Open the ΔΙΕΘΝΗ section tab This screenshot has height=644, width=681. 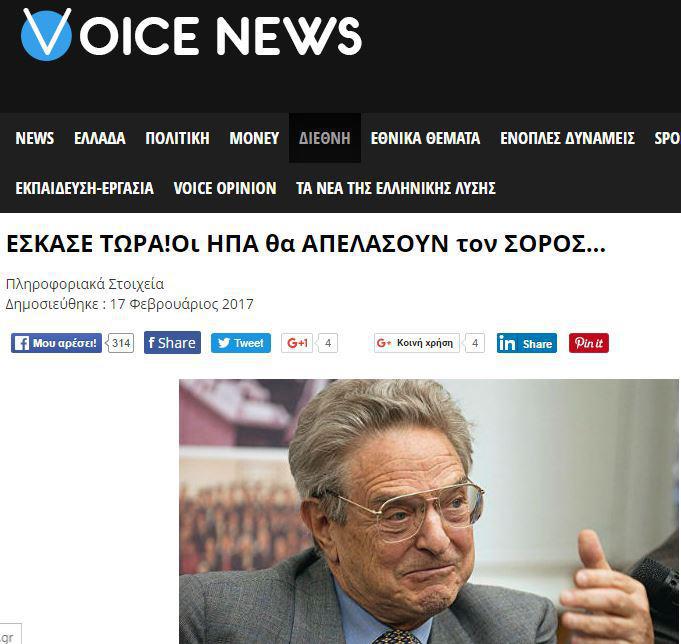(325, 138)
